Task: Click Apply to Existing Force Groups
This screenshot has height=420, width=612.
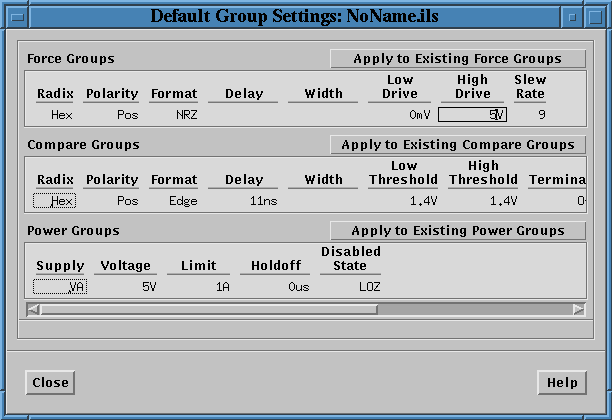Action: tap(457, 59)
